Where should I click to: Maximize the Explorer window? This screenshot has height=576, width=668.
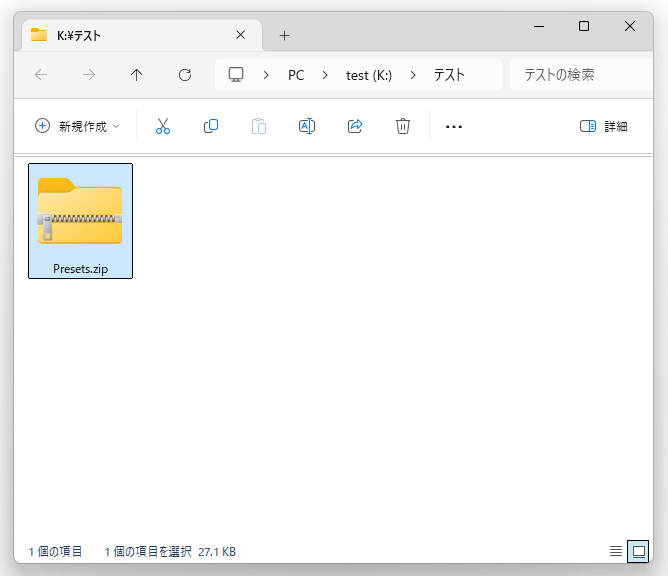584,26
